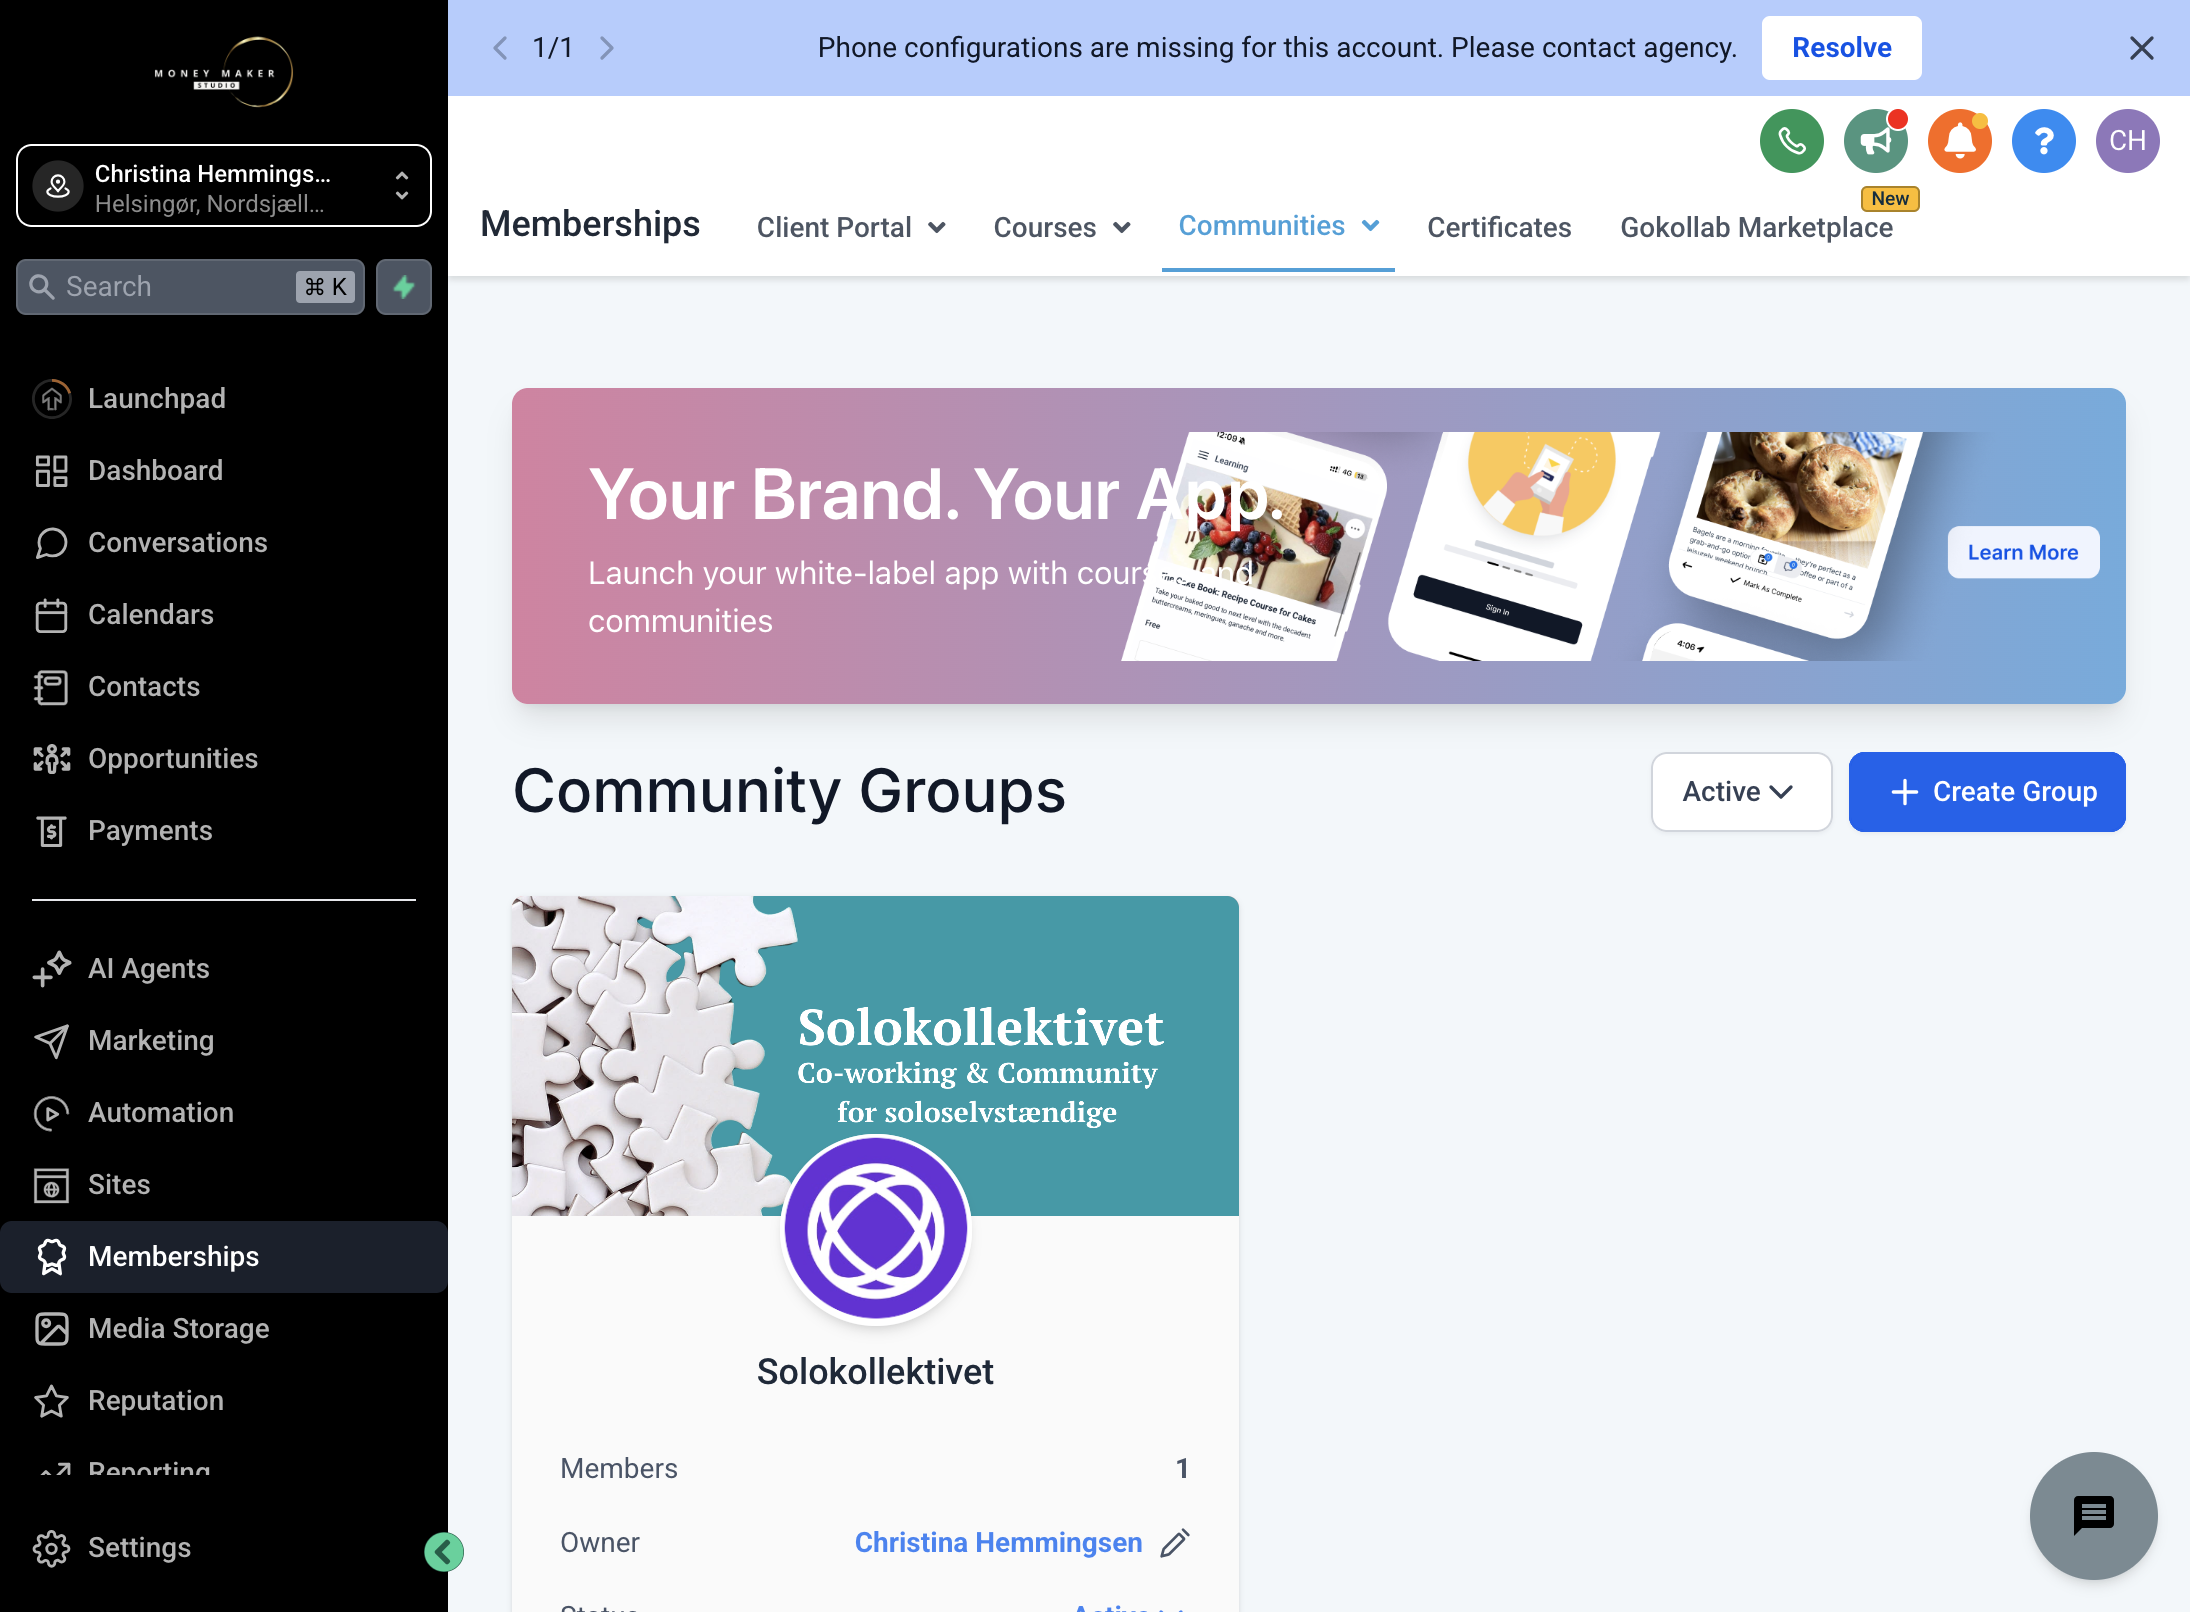2190x1612 pixels.
Task: Expand the Communities dropdown tab
Action: point(1278,226)
